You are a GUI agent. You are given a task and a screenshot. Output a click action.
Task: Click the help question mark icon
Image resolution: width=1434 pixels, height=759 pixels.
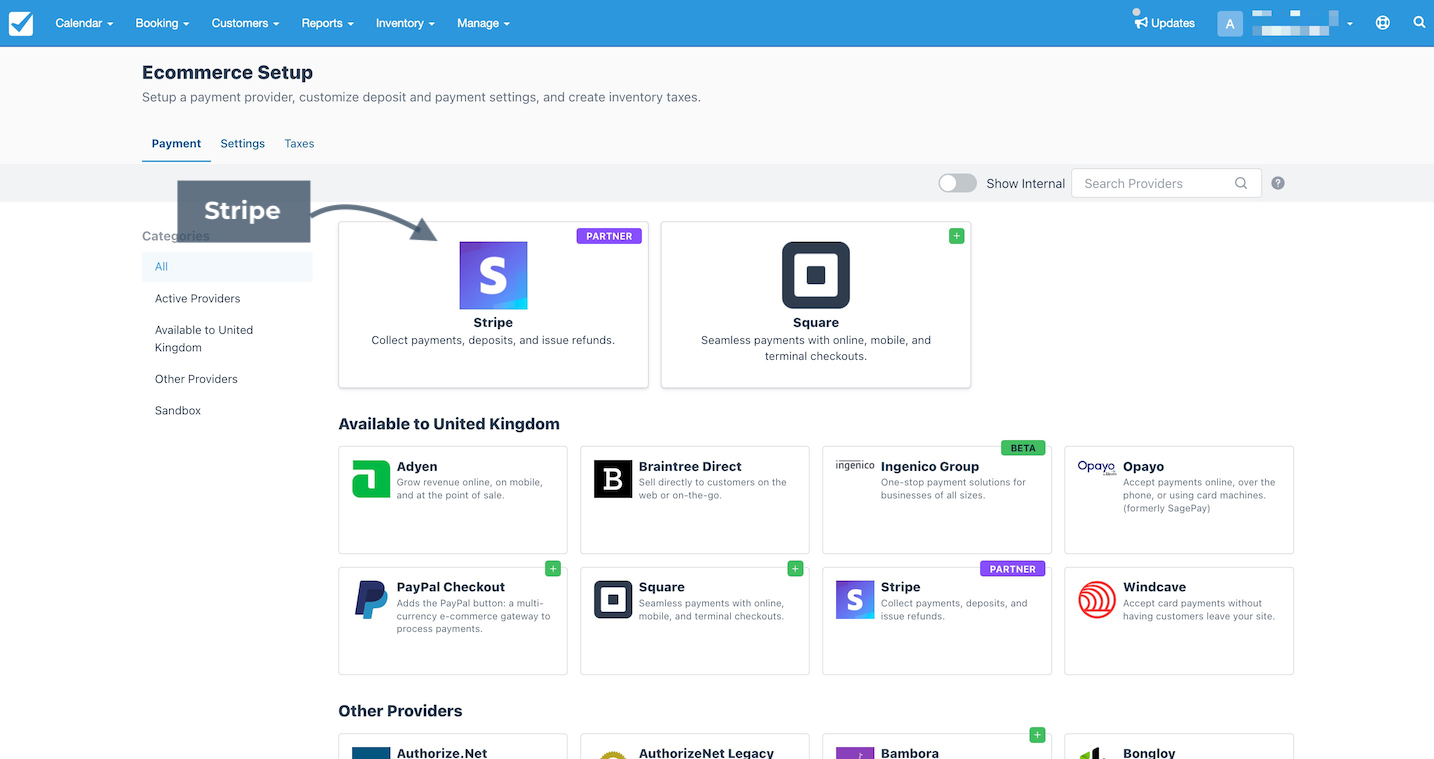(1278, 183)
